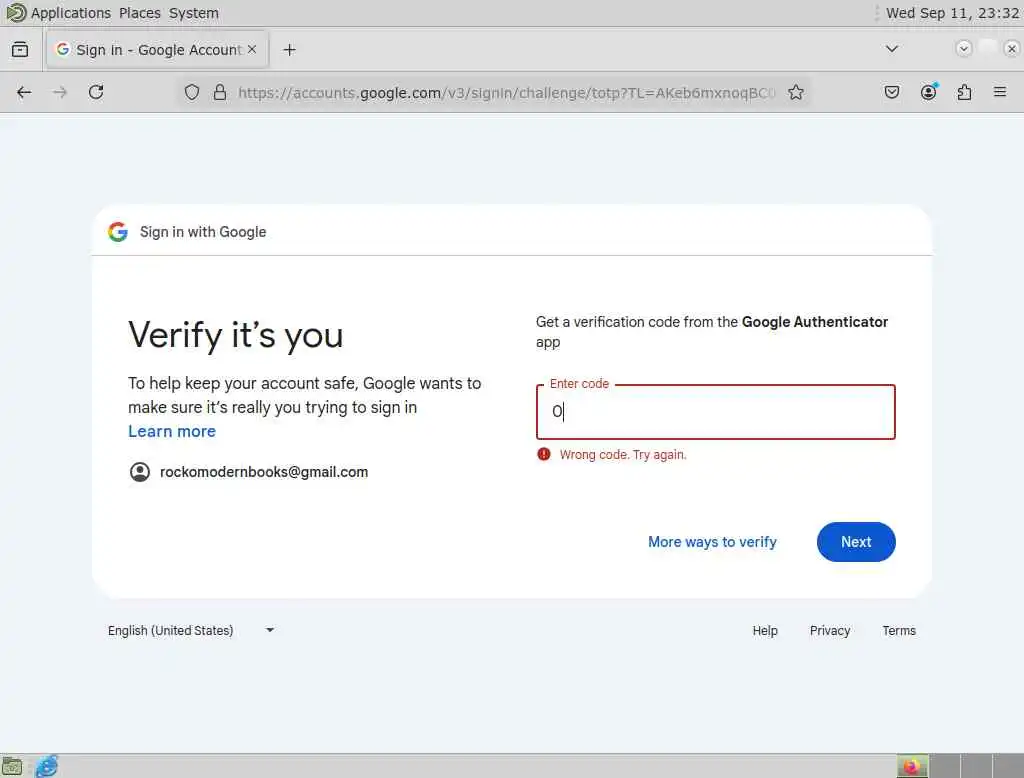The height and width of the screenshot is (778, 1024).
Task: Open the Help link
Action: [765, 630]
